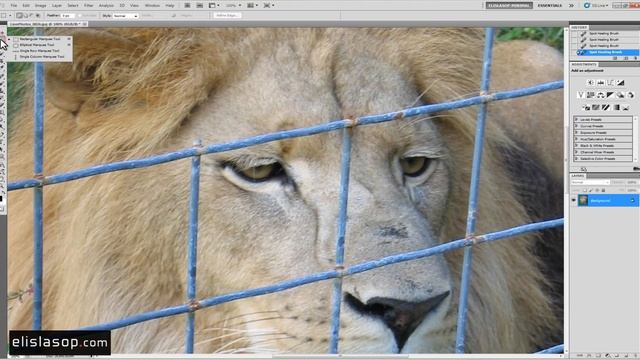Screen dimensions: 640x360
Task: Click the Refine Edge button
Action: tap(227, 15)
